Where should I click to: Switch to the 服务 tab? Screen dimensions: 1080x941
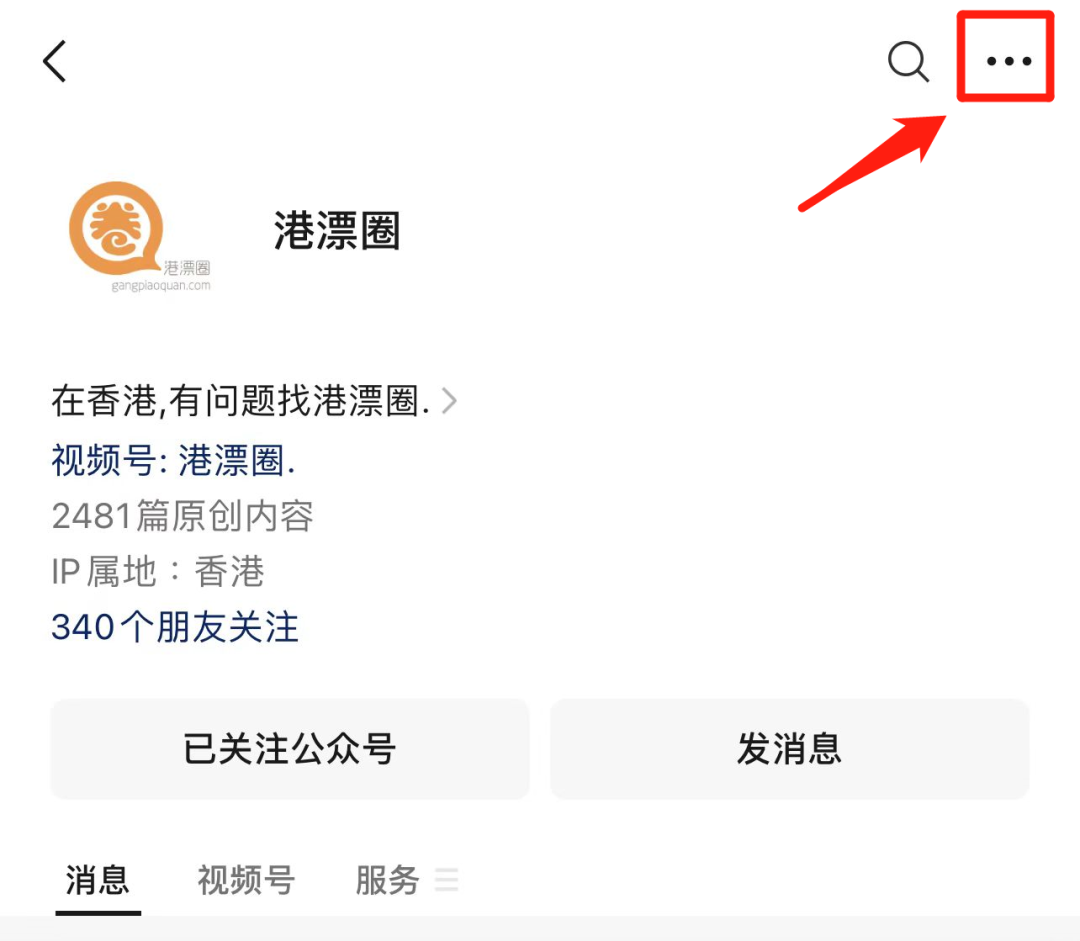click(x=387, y=880)
